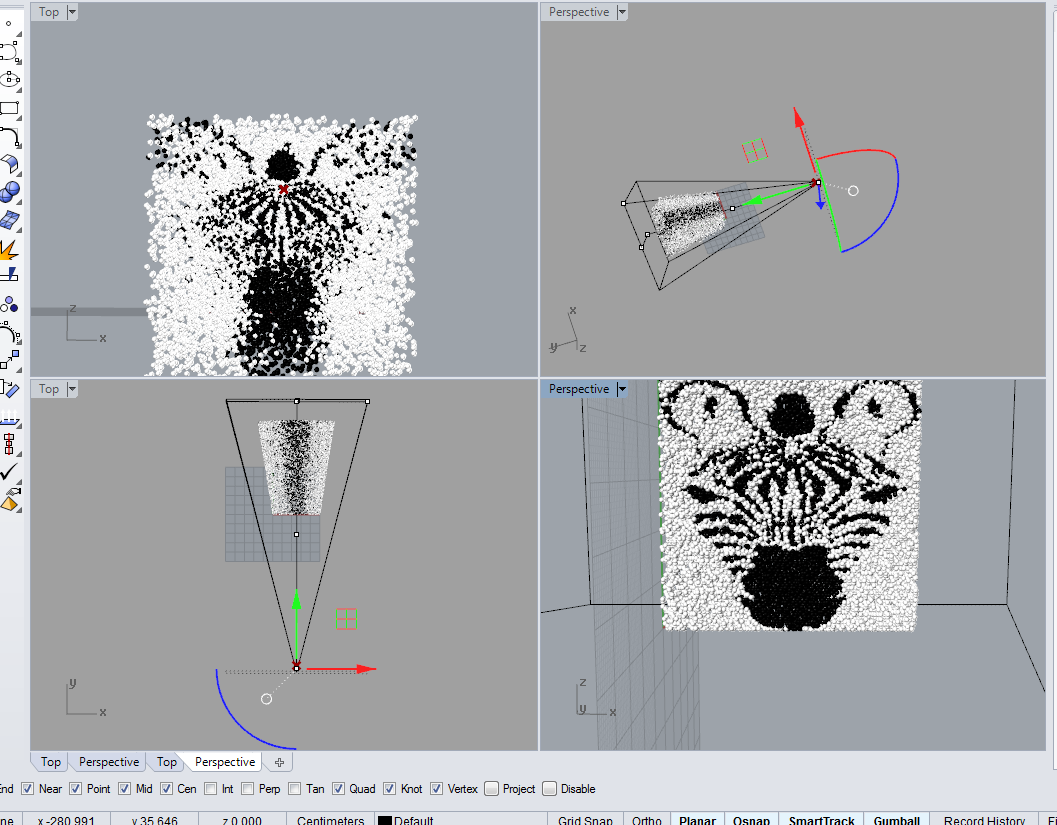Toggle the Quad object snap

(x=338, y=789)
